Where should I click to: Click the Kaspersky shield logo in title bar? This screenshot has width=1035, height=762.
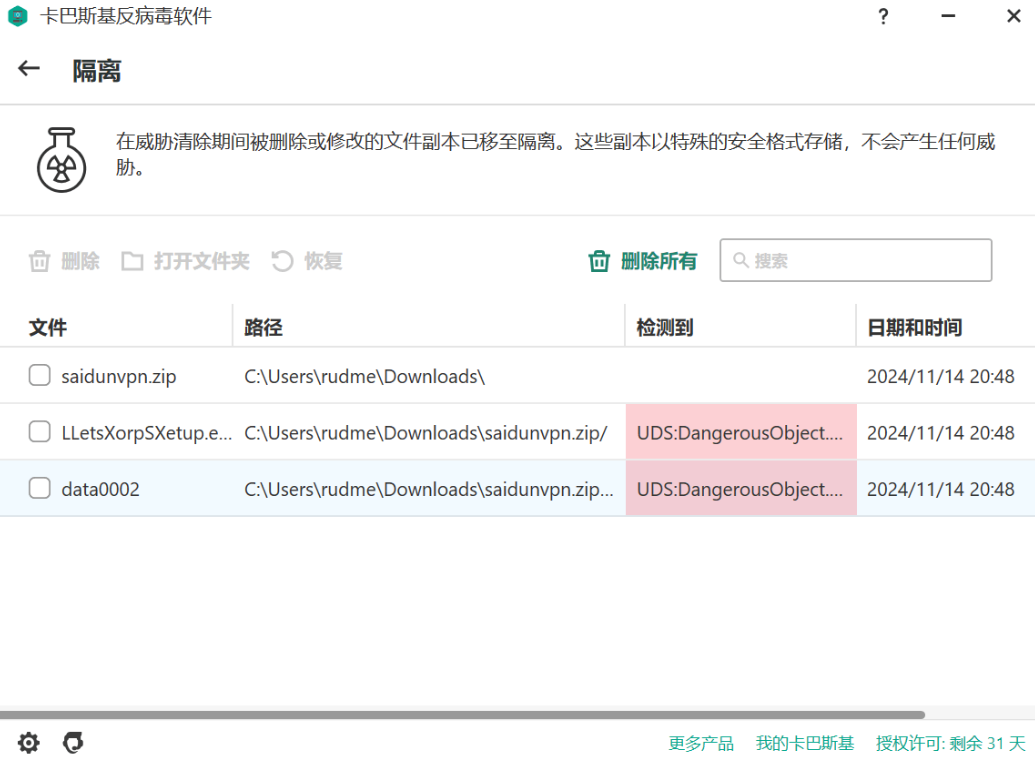[17, 17]
